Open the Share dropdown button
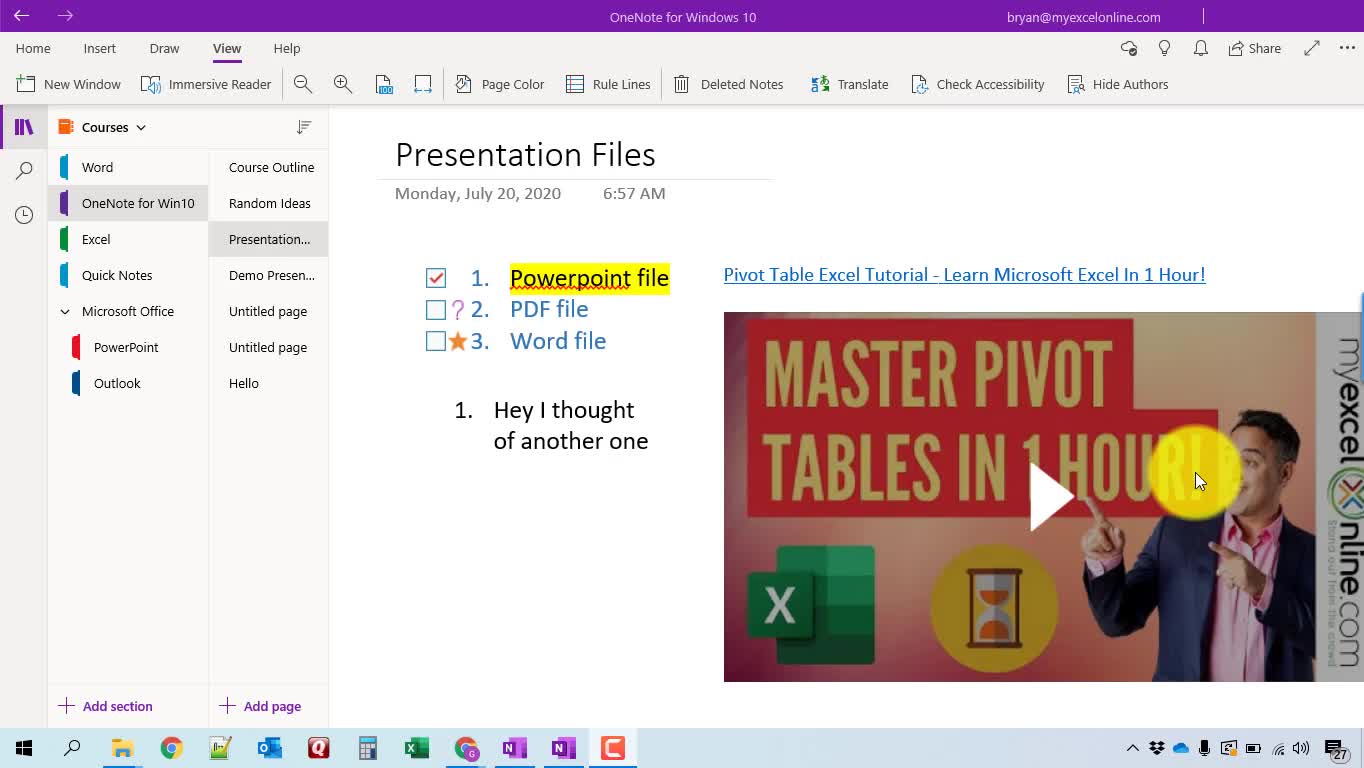Image resolution: width=1364 pixels, height=768 pixels. point(1255,48)
